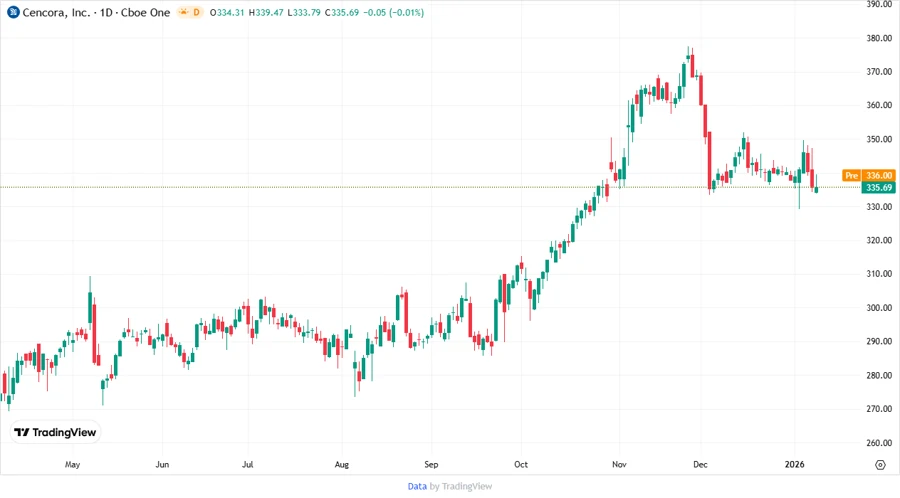Select the 'Sep' label on time axis
Image resolution: width=900 pixels, height=498 pixels.
coord(431,465)
